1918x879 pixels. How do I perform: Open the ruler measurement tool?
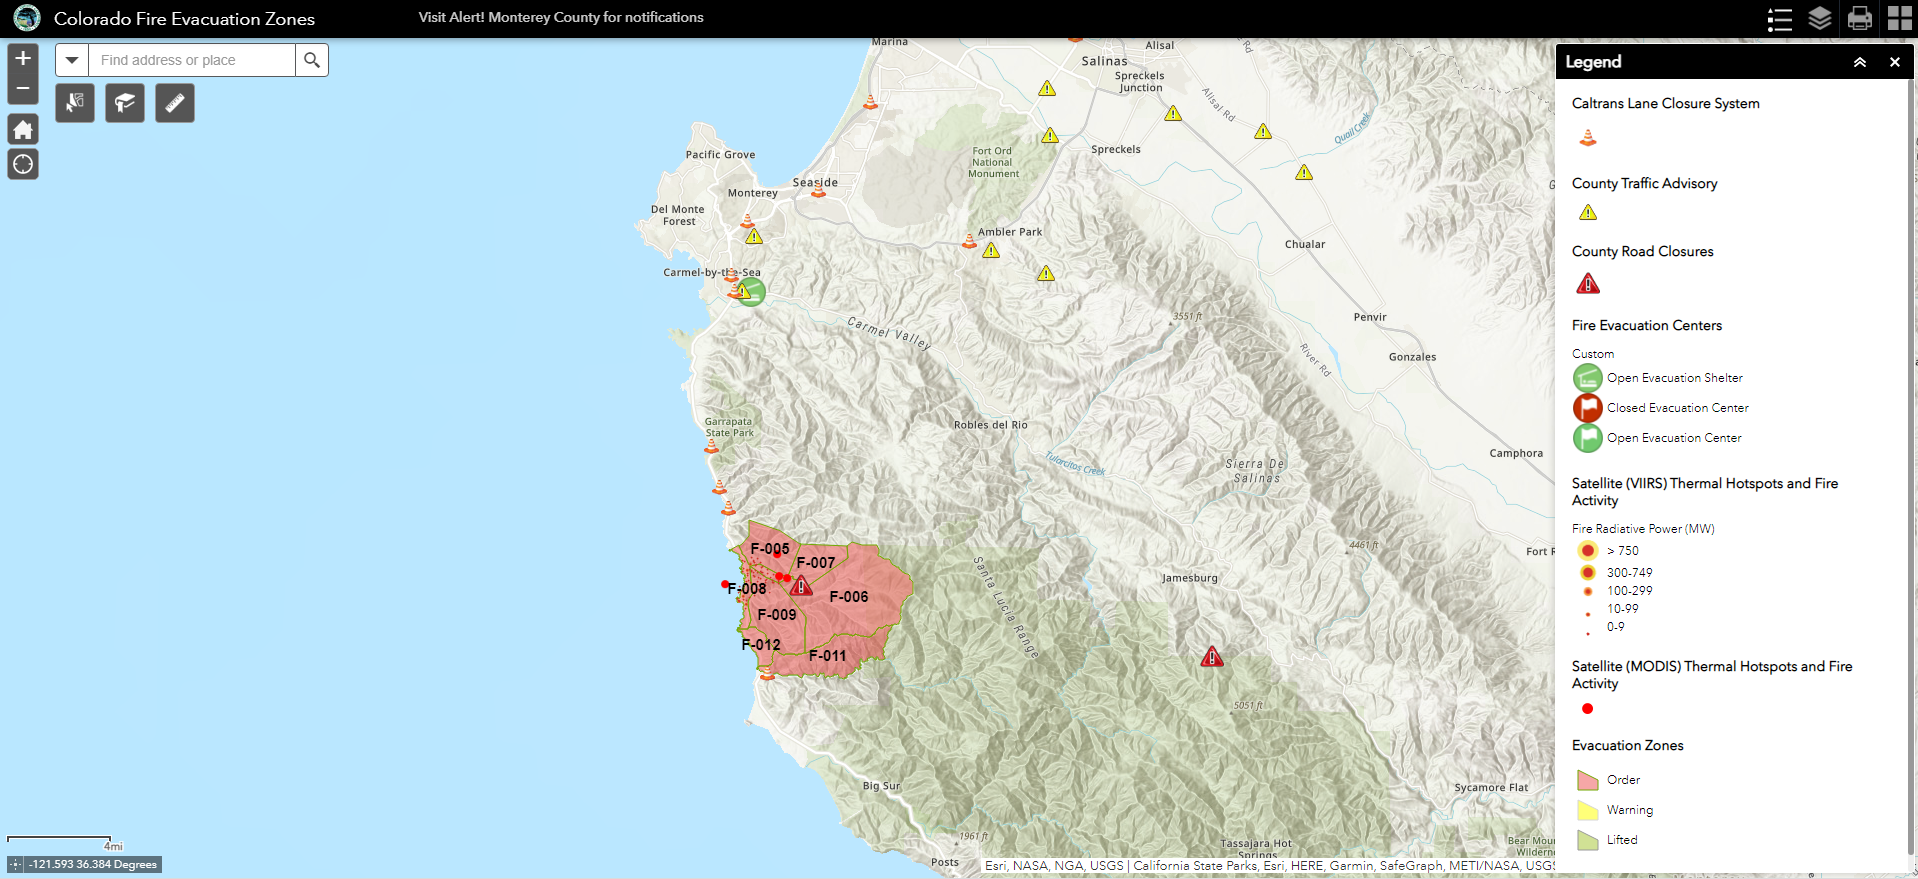(175, 103)
